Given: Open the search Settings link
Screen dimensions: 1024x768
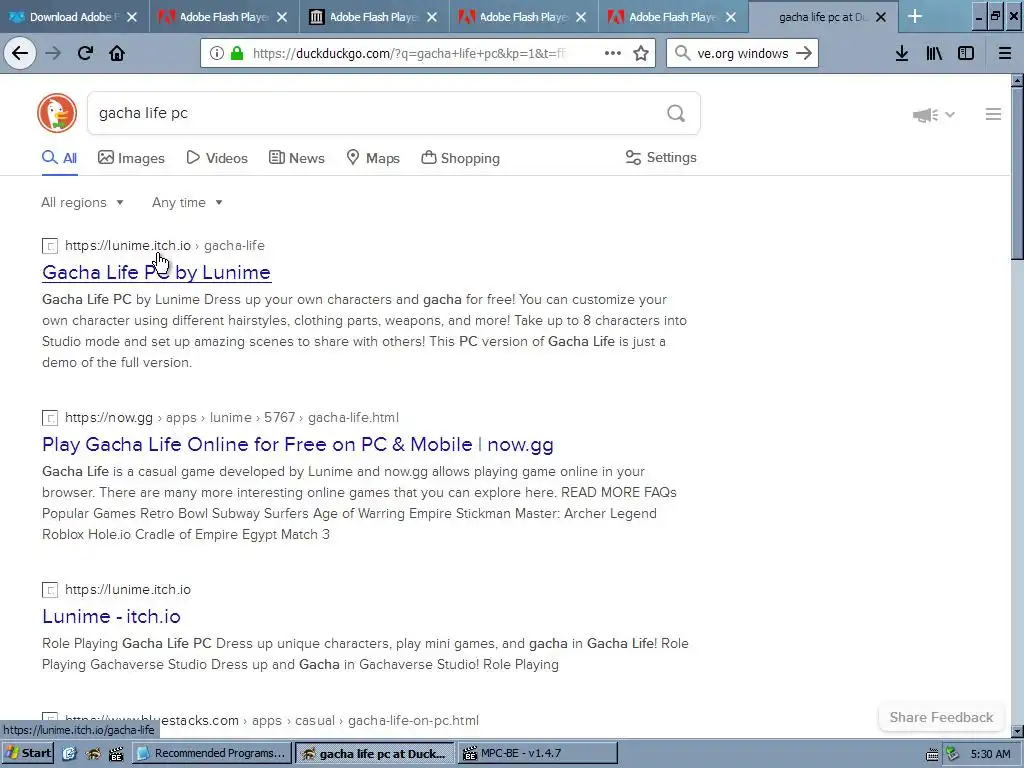Looking at the screenshot, I should click(661, 157).
